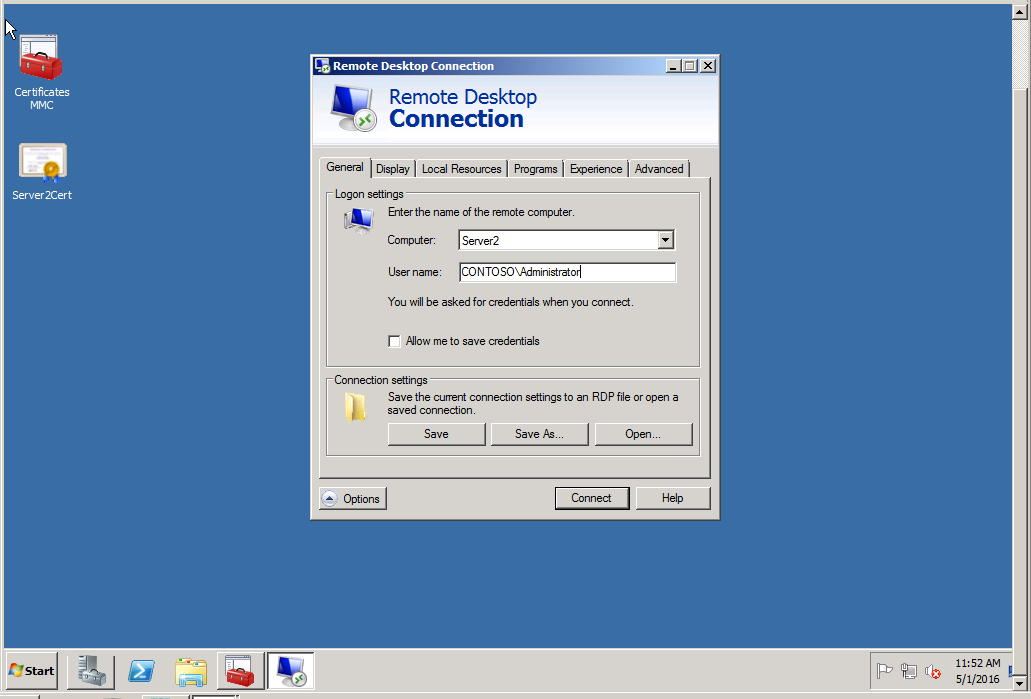Viewport: 1031px width, 699px height.
Task: Click the muted volume tray icon
Action: [x=932, y=671]
